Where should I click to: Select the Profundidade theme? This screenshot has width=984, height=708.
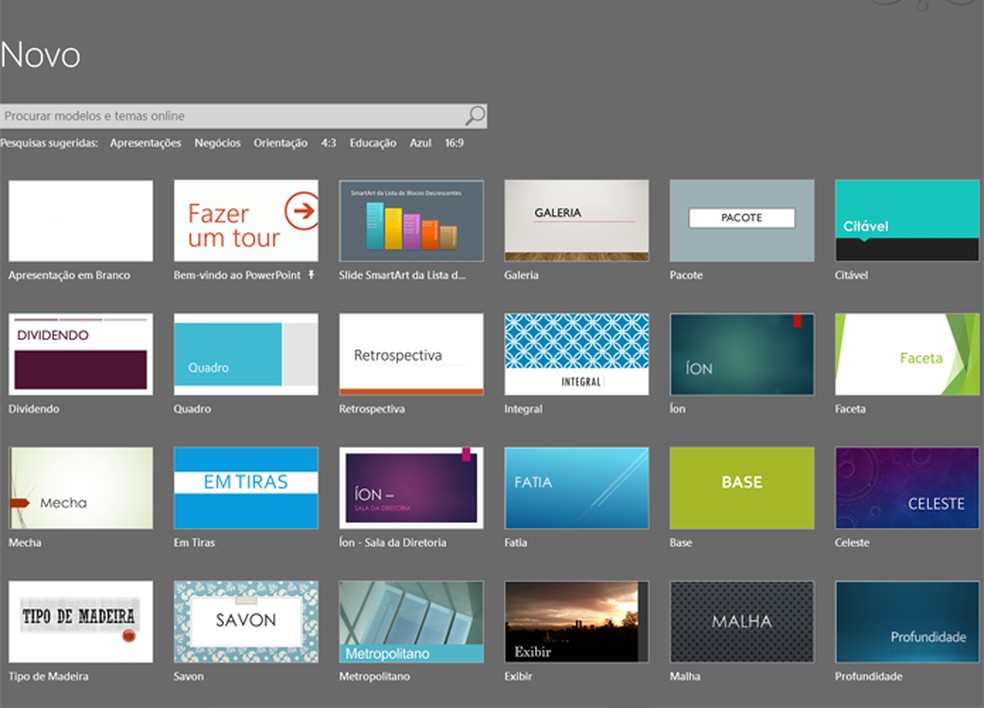905,622
